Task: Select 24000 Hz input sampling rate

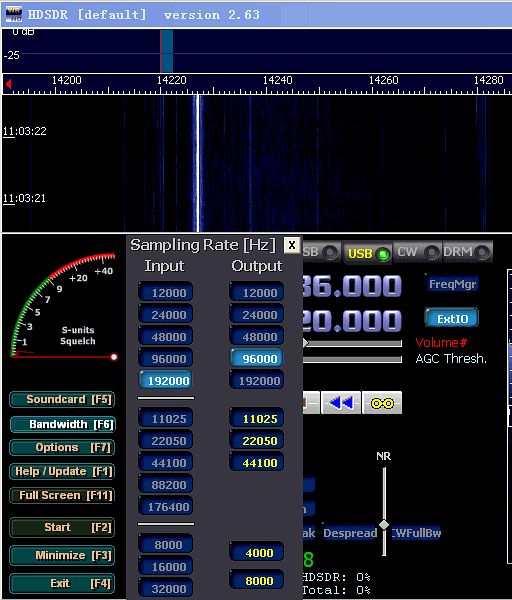Action: pos(165,315)
